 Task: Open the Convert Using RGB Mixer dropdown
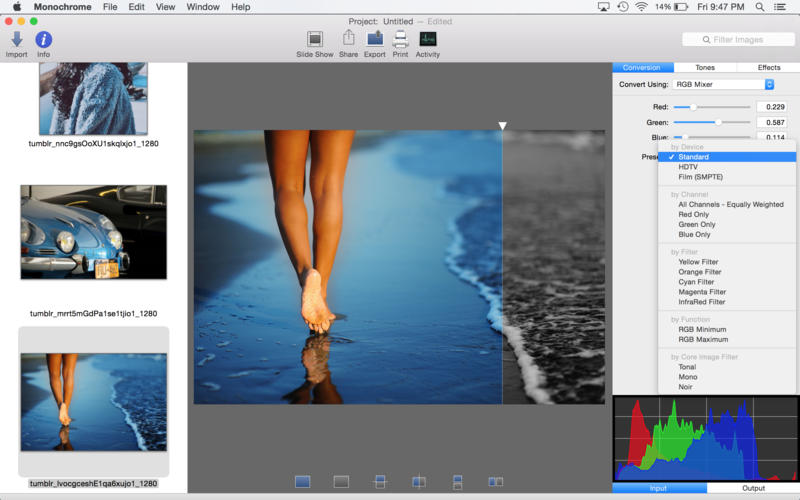(x=725, y=84)
